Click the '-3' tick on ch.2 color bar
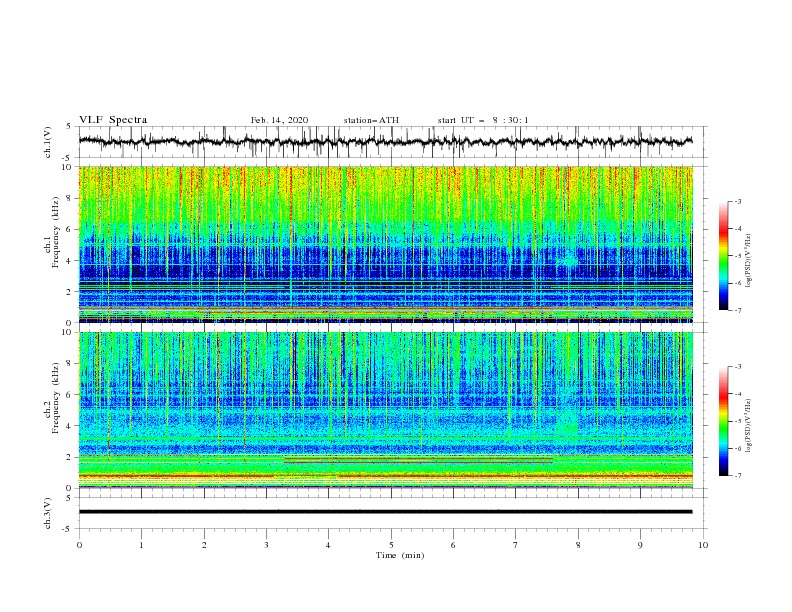792x612 pixels. [x=738, y=367]
